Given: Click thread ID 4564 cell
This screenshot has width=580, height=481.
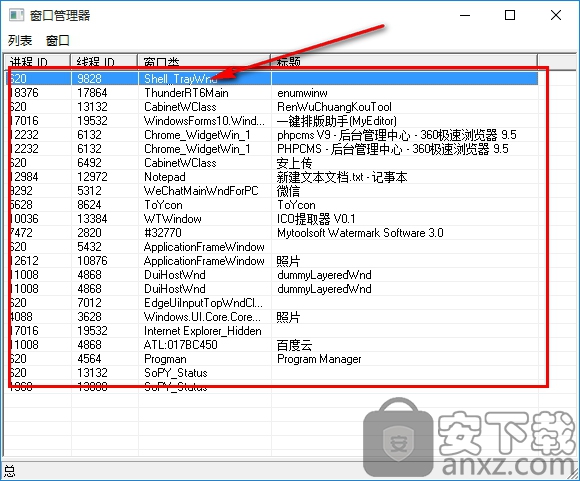Looking at the screenshot, I should [x=90, y=359].
